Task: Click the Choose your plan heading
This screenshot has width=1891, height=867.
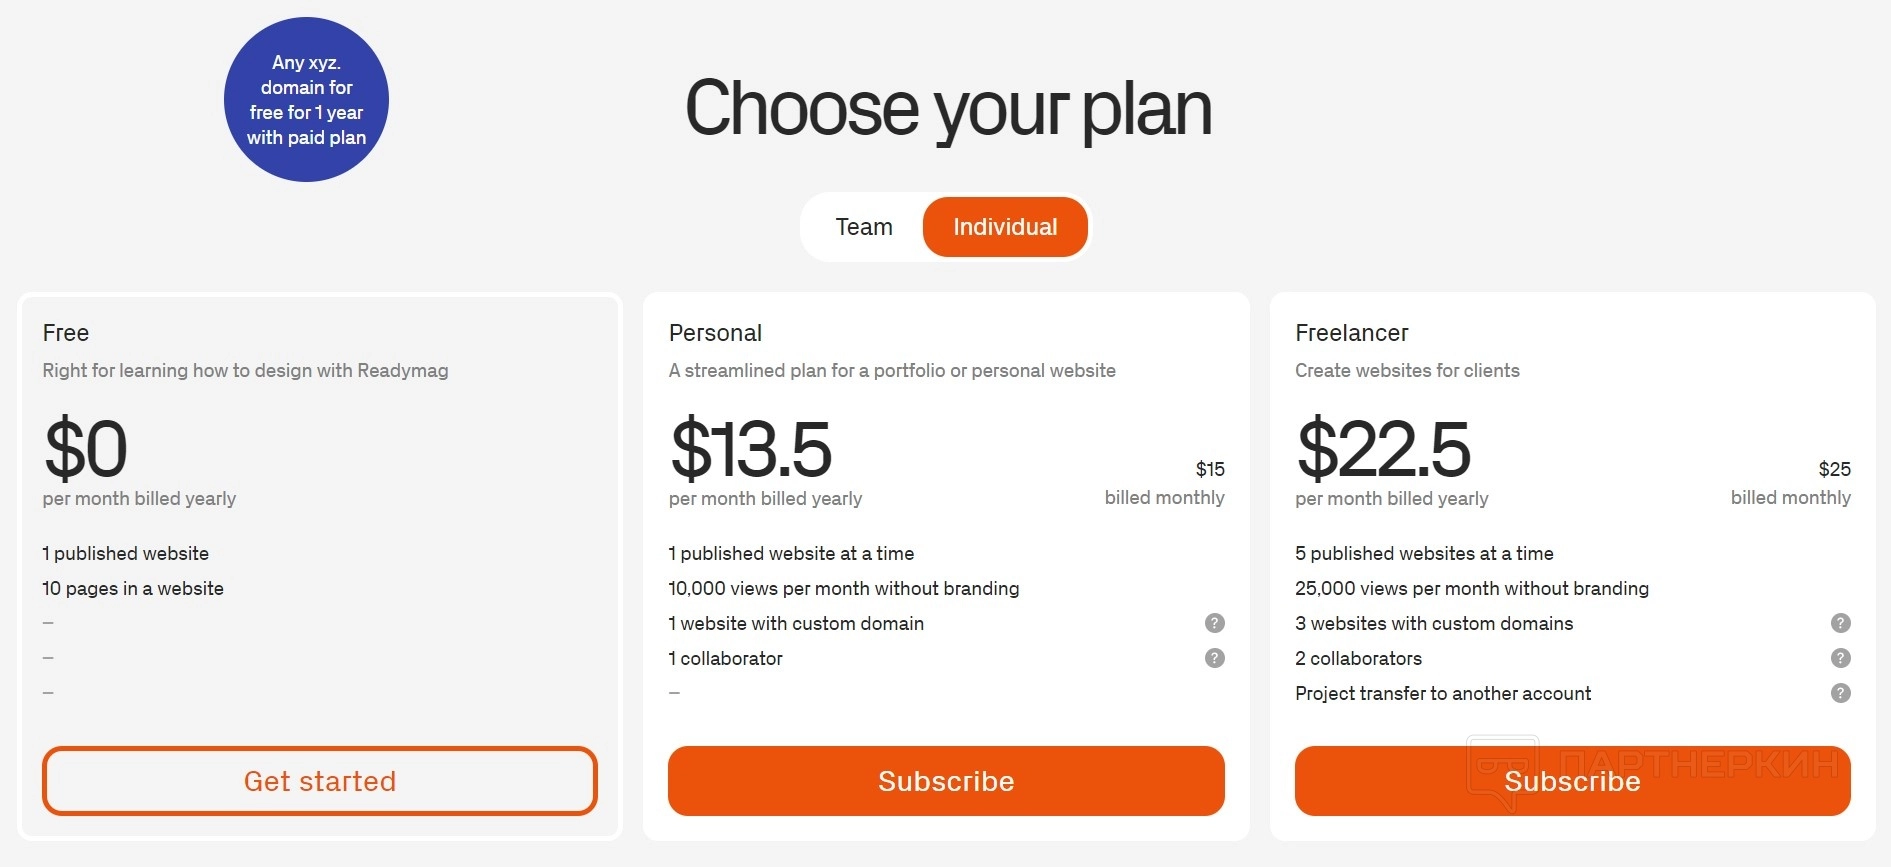Action: [948, 108]
